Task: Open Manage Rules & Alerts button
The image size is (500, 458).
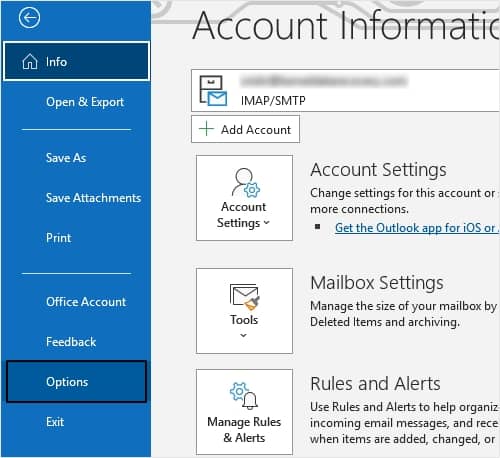Action: 244,412
